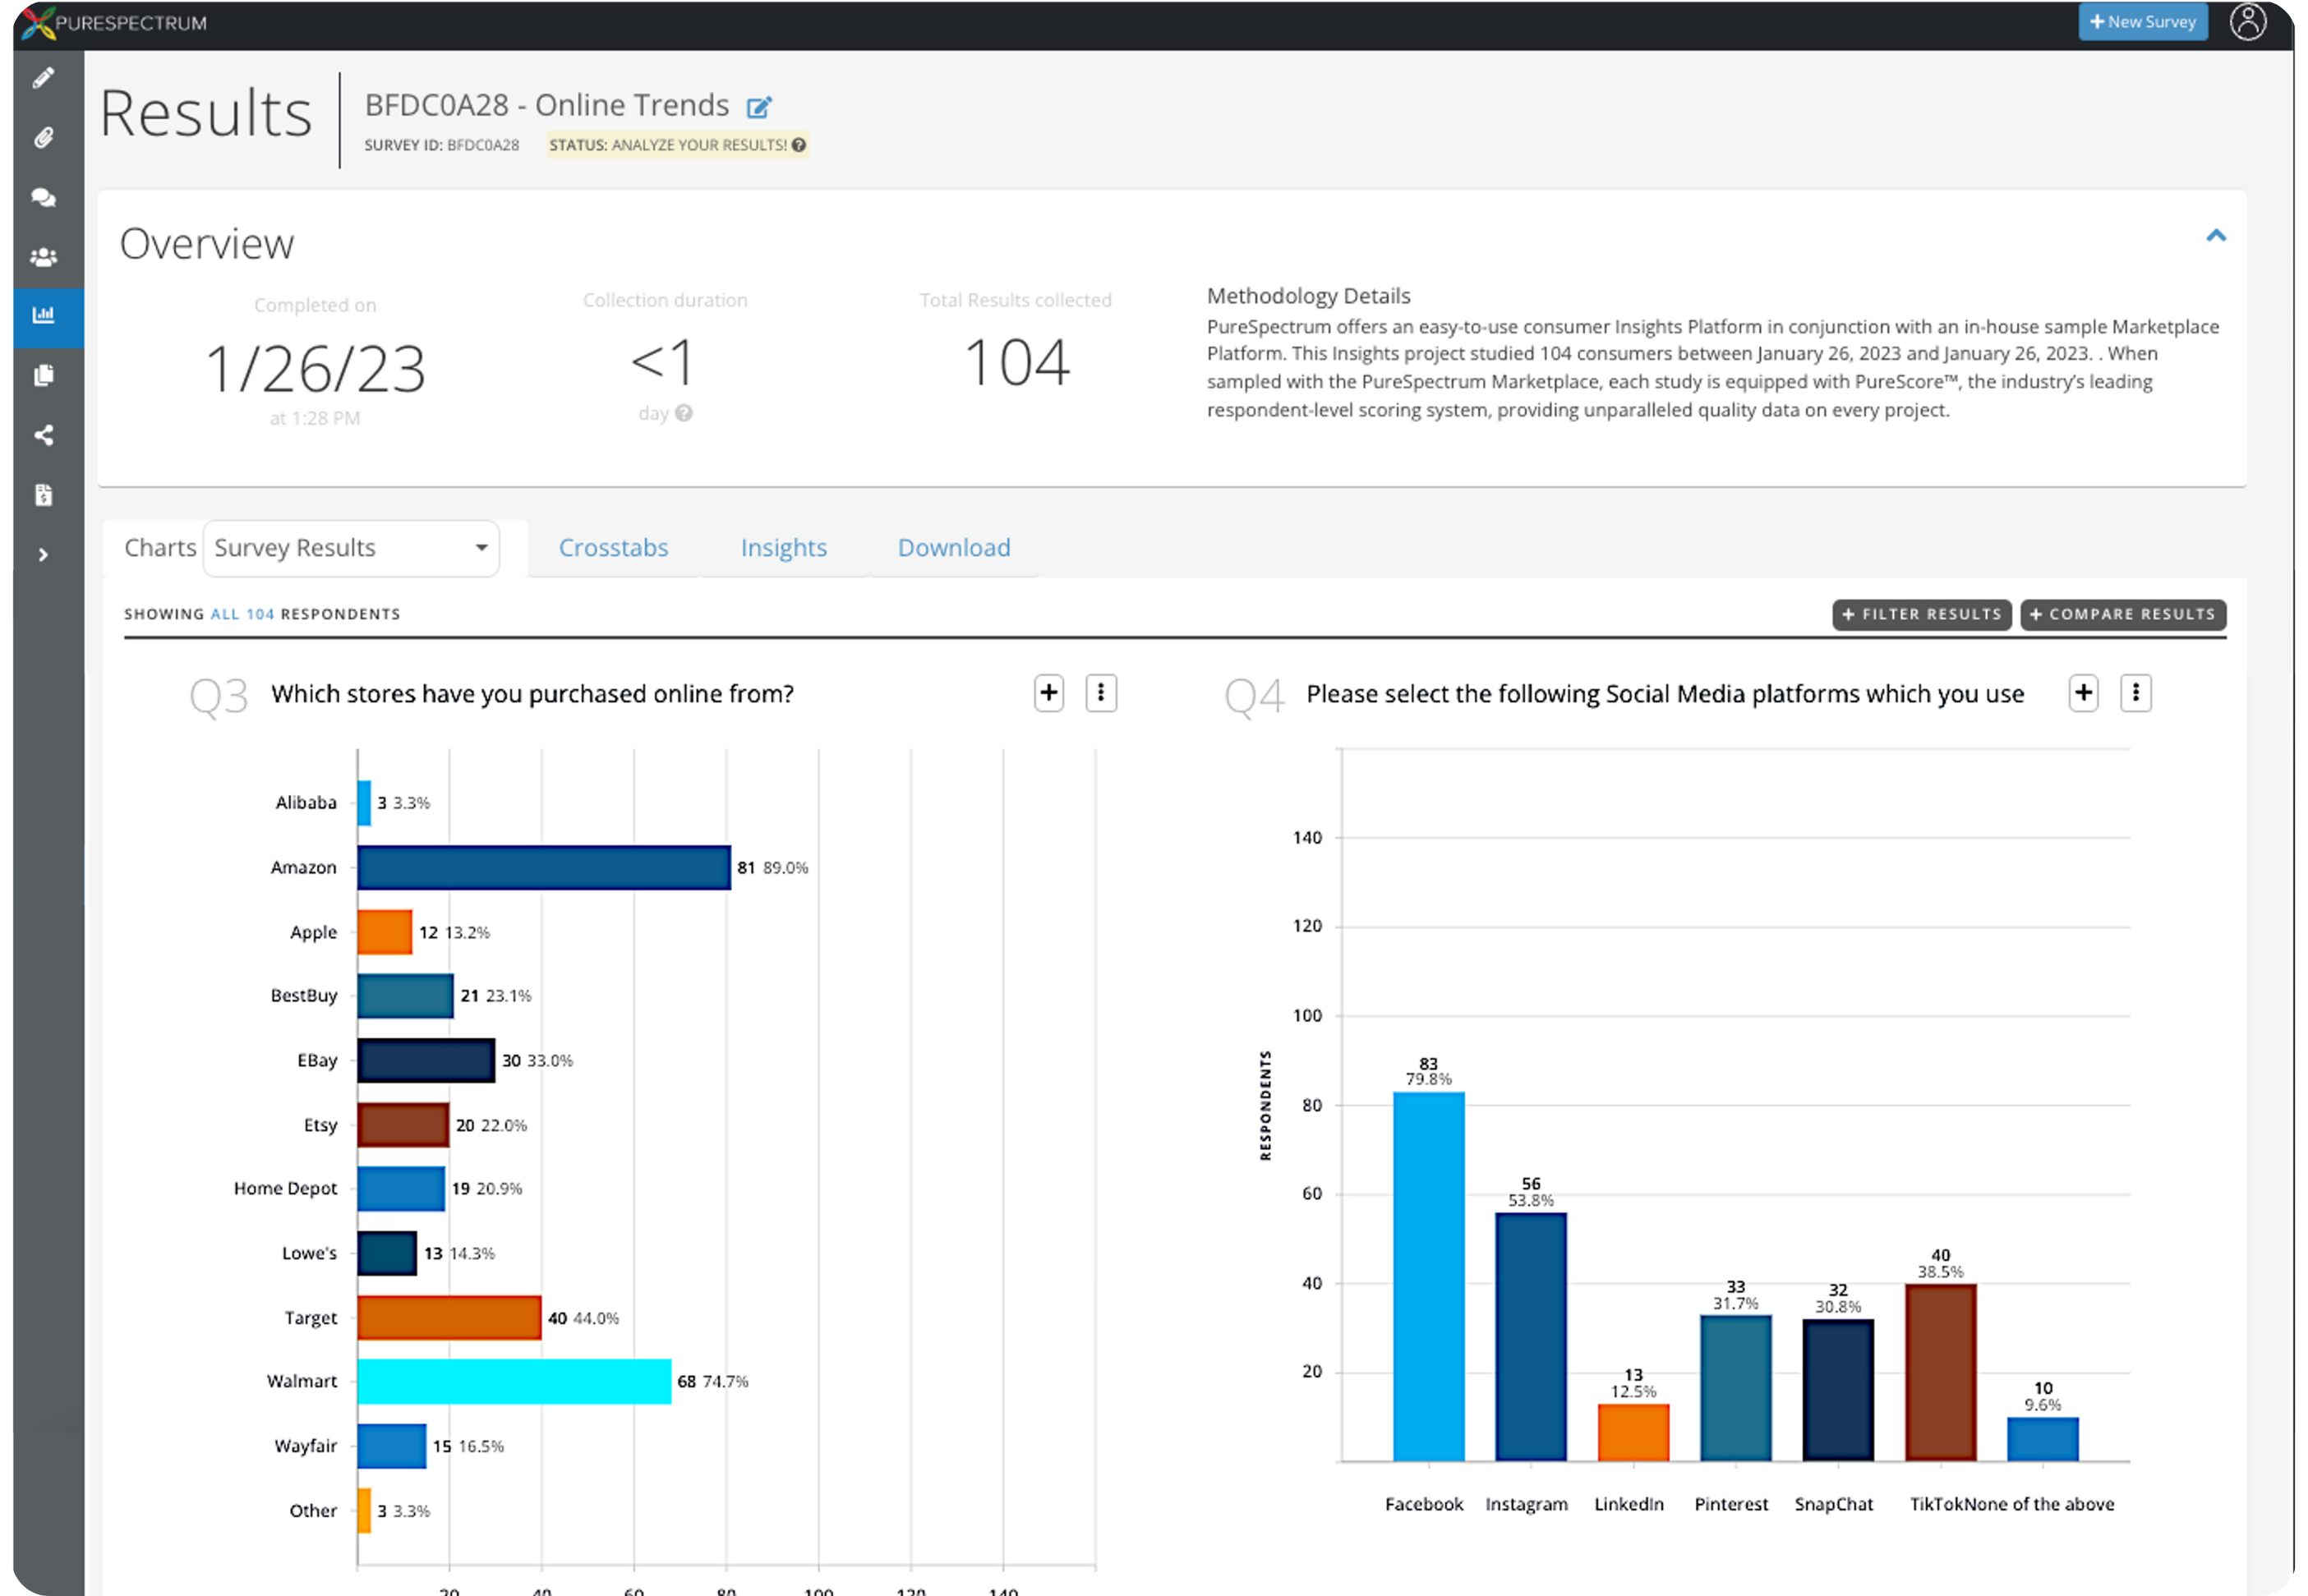Click the New Survey button

[2142, 21]
